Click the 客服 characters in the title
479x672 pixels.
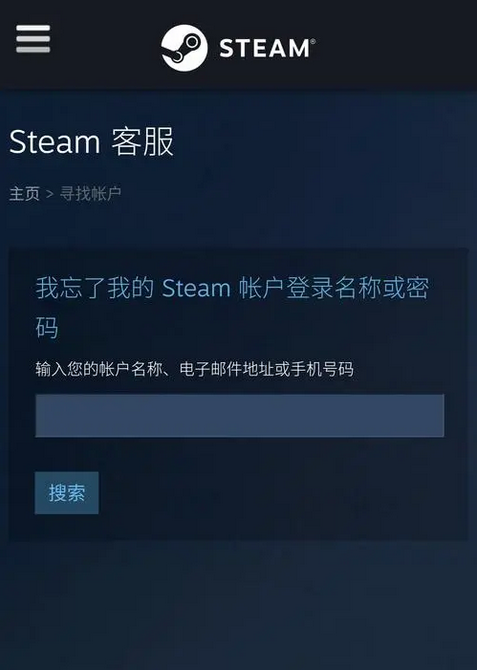click(x=142, y=142)
